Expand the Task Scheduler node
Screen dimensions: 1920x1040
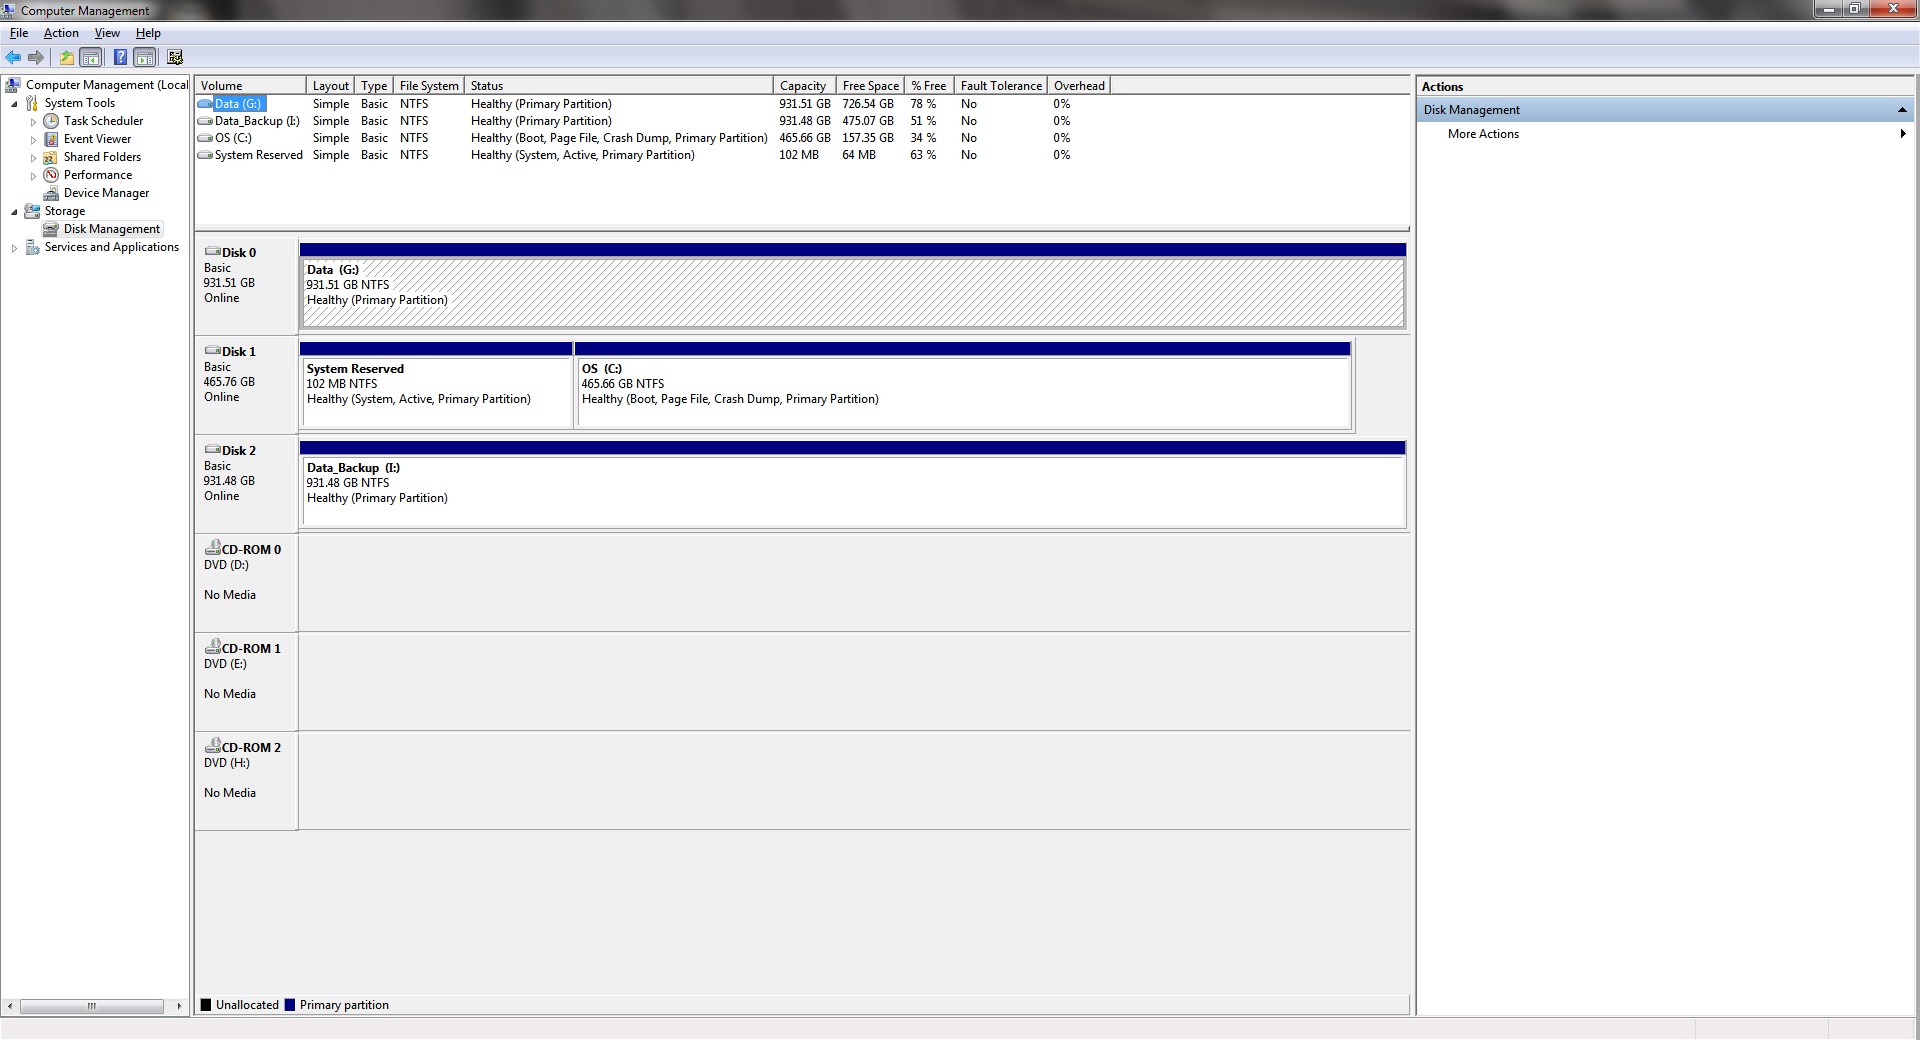point(33,122)
